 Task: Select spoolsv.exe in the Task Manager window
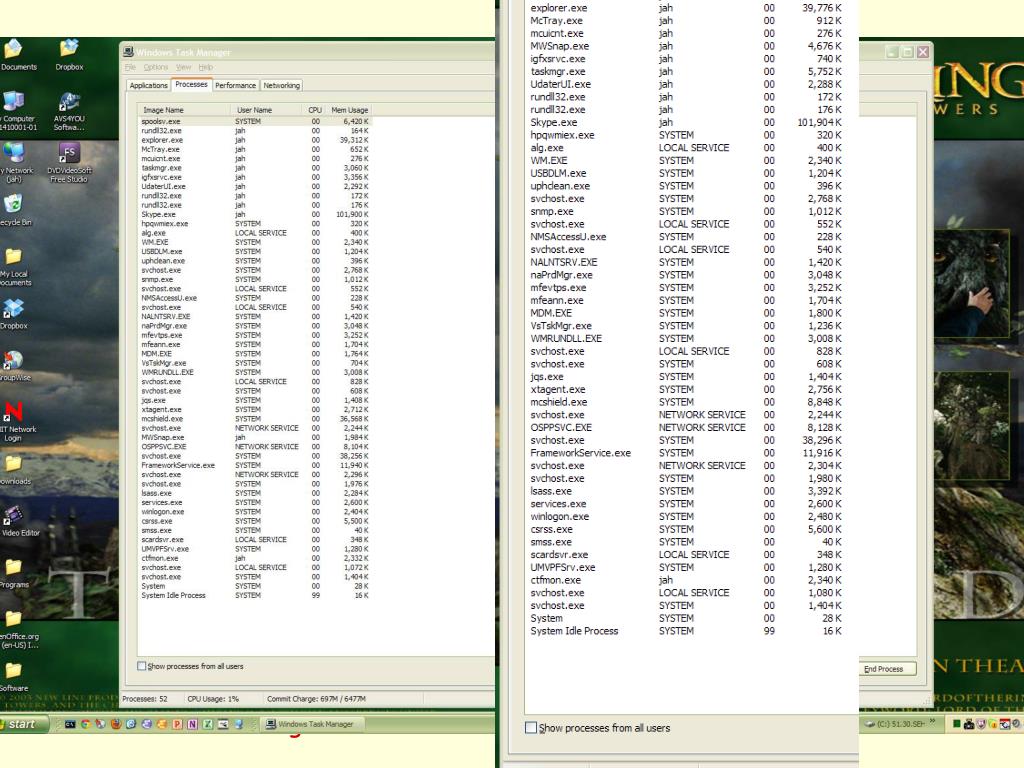pyautogui.click(x=255, y=121)
